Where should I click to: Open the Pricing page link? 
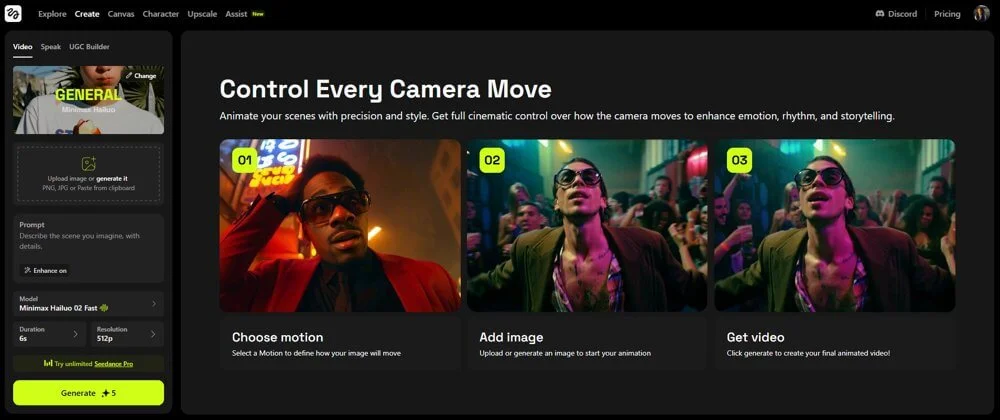tap(946, 14)
